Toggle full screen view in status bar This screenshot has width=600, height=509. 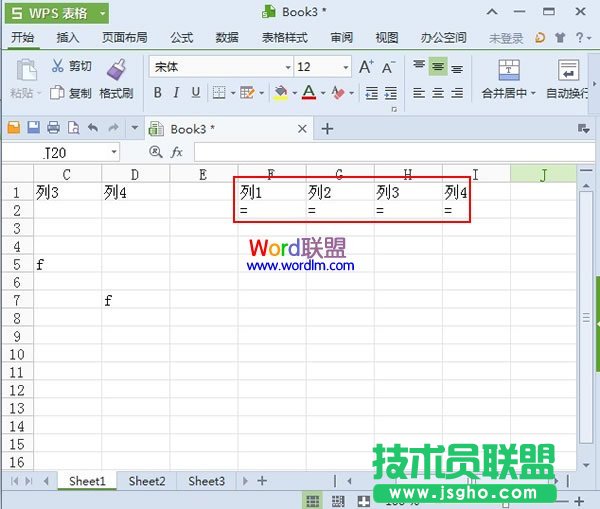364,501
